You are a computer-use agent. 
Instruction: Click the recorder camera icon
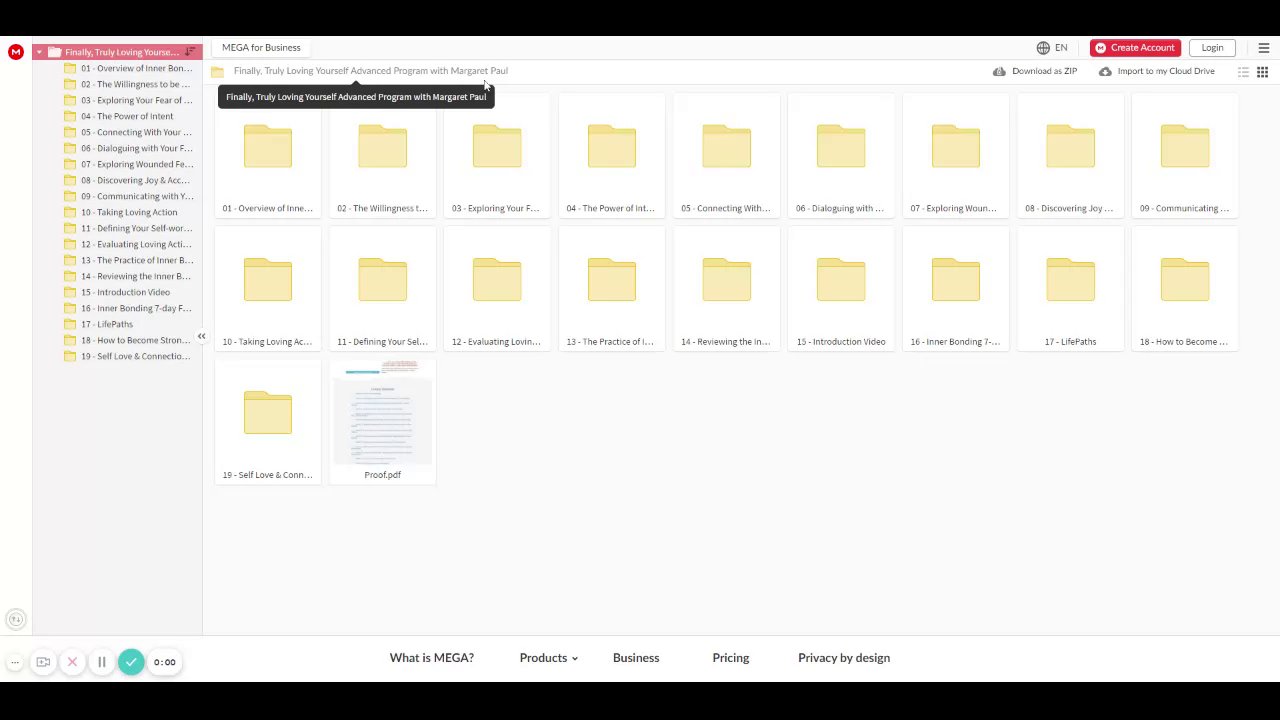tap(43, 662)
